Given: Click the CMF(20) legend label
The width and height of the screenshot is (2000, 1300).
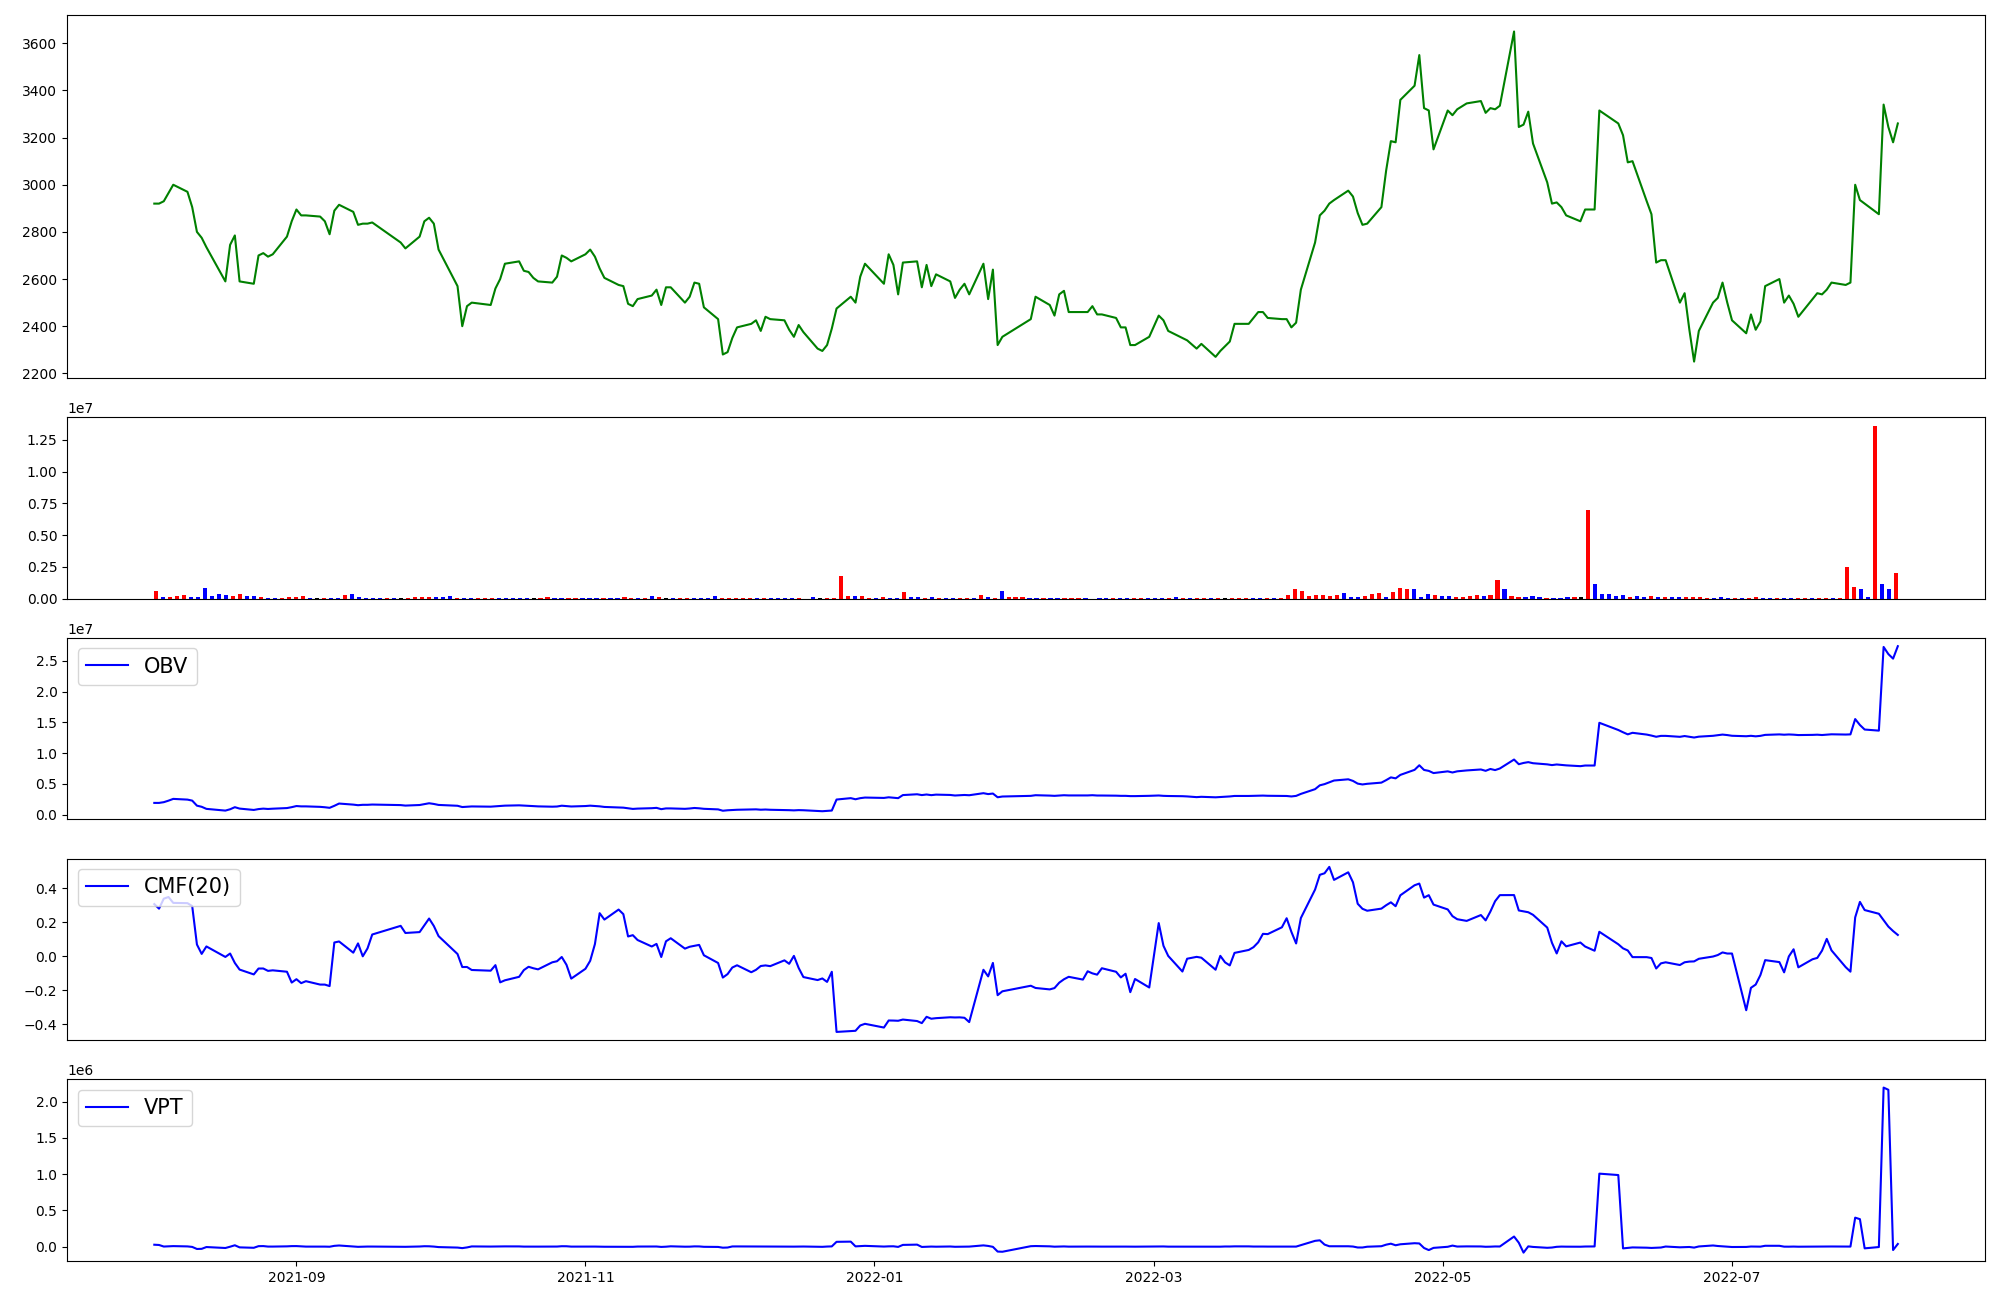Looking at the screenshot, I should (x=186, y=886).
